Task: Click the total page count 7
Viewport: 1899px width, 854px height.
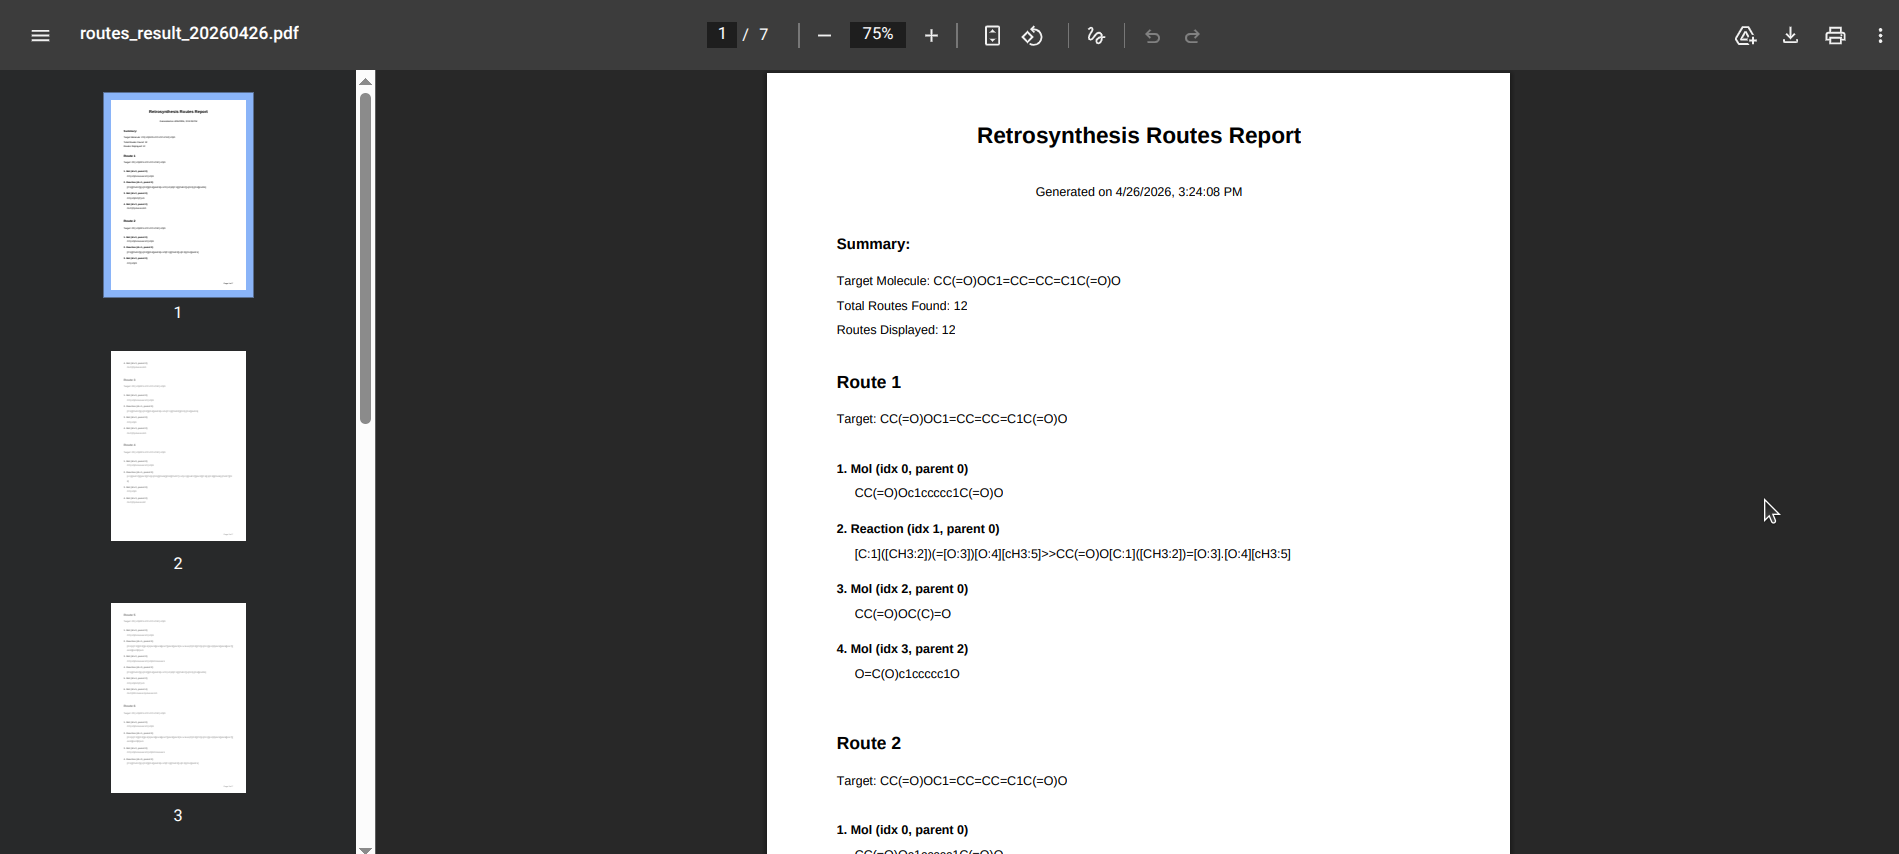Action: pyautogui.click(x=764, y=34)
